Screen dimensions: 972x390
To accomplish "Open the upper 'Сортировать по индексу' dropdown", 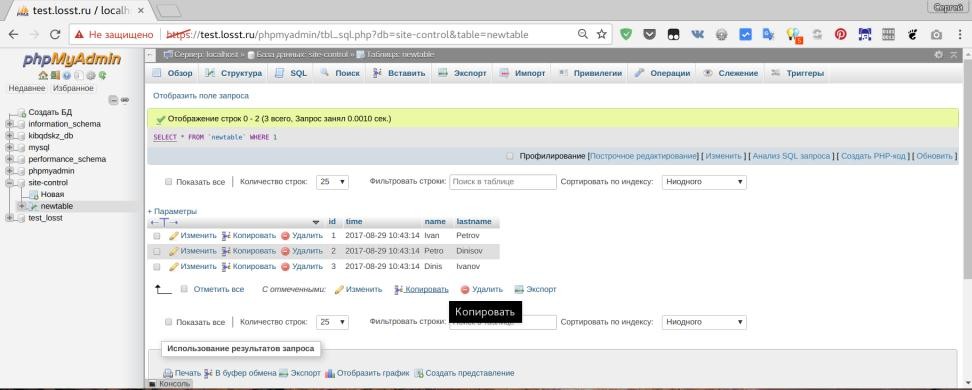I will 704,182.
